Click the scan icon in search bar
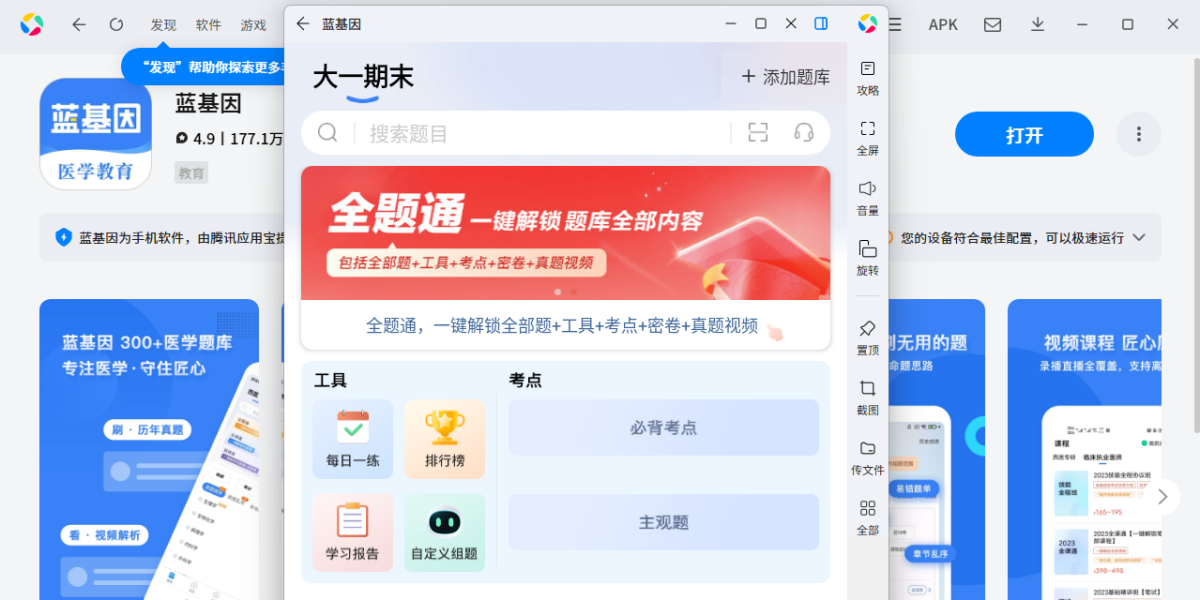This screenshot has height=600, width=1200. [x=758, y=133]
